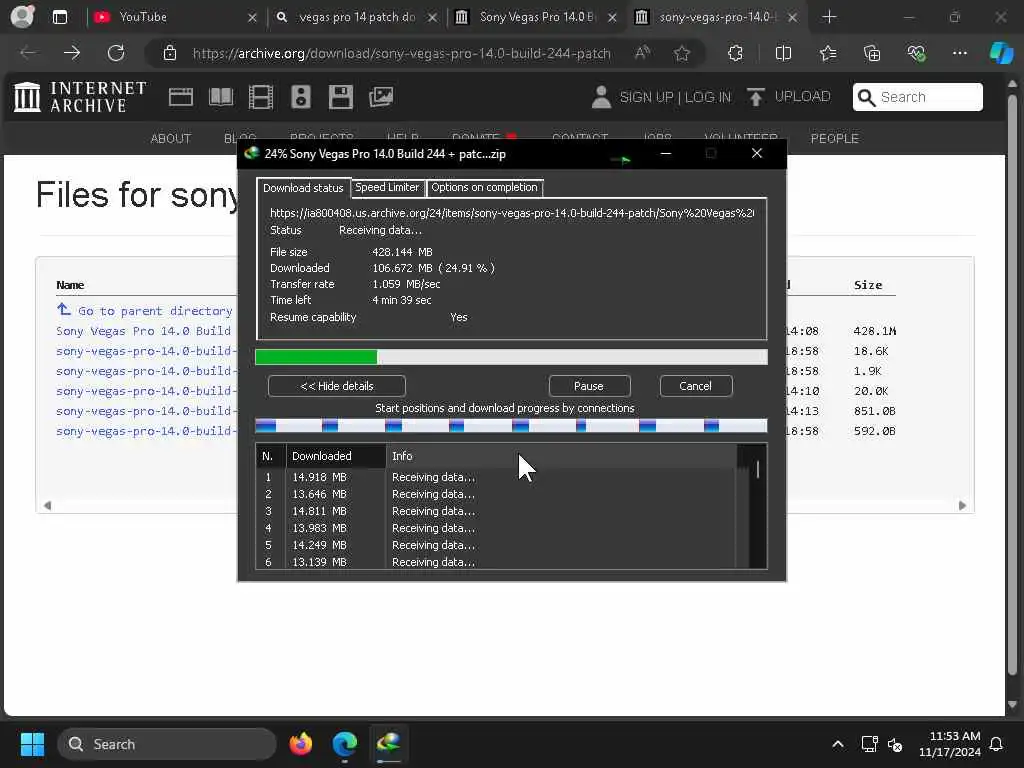This screenshot has width=1024, height=768.
Task: Switch to Edge in the taskbar
Action: click(x=345, y=744)
